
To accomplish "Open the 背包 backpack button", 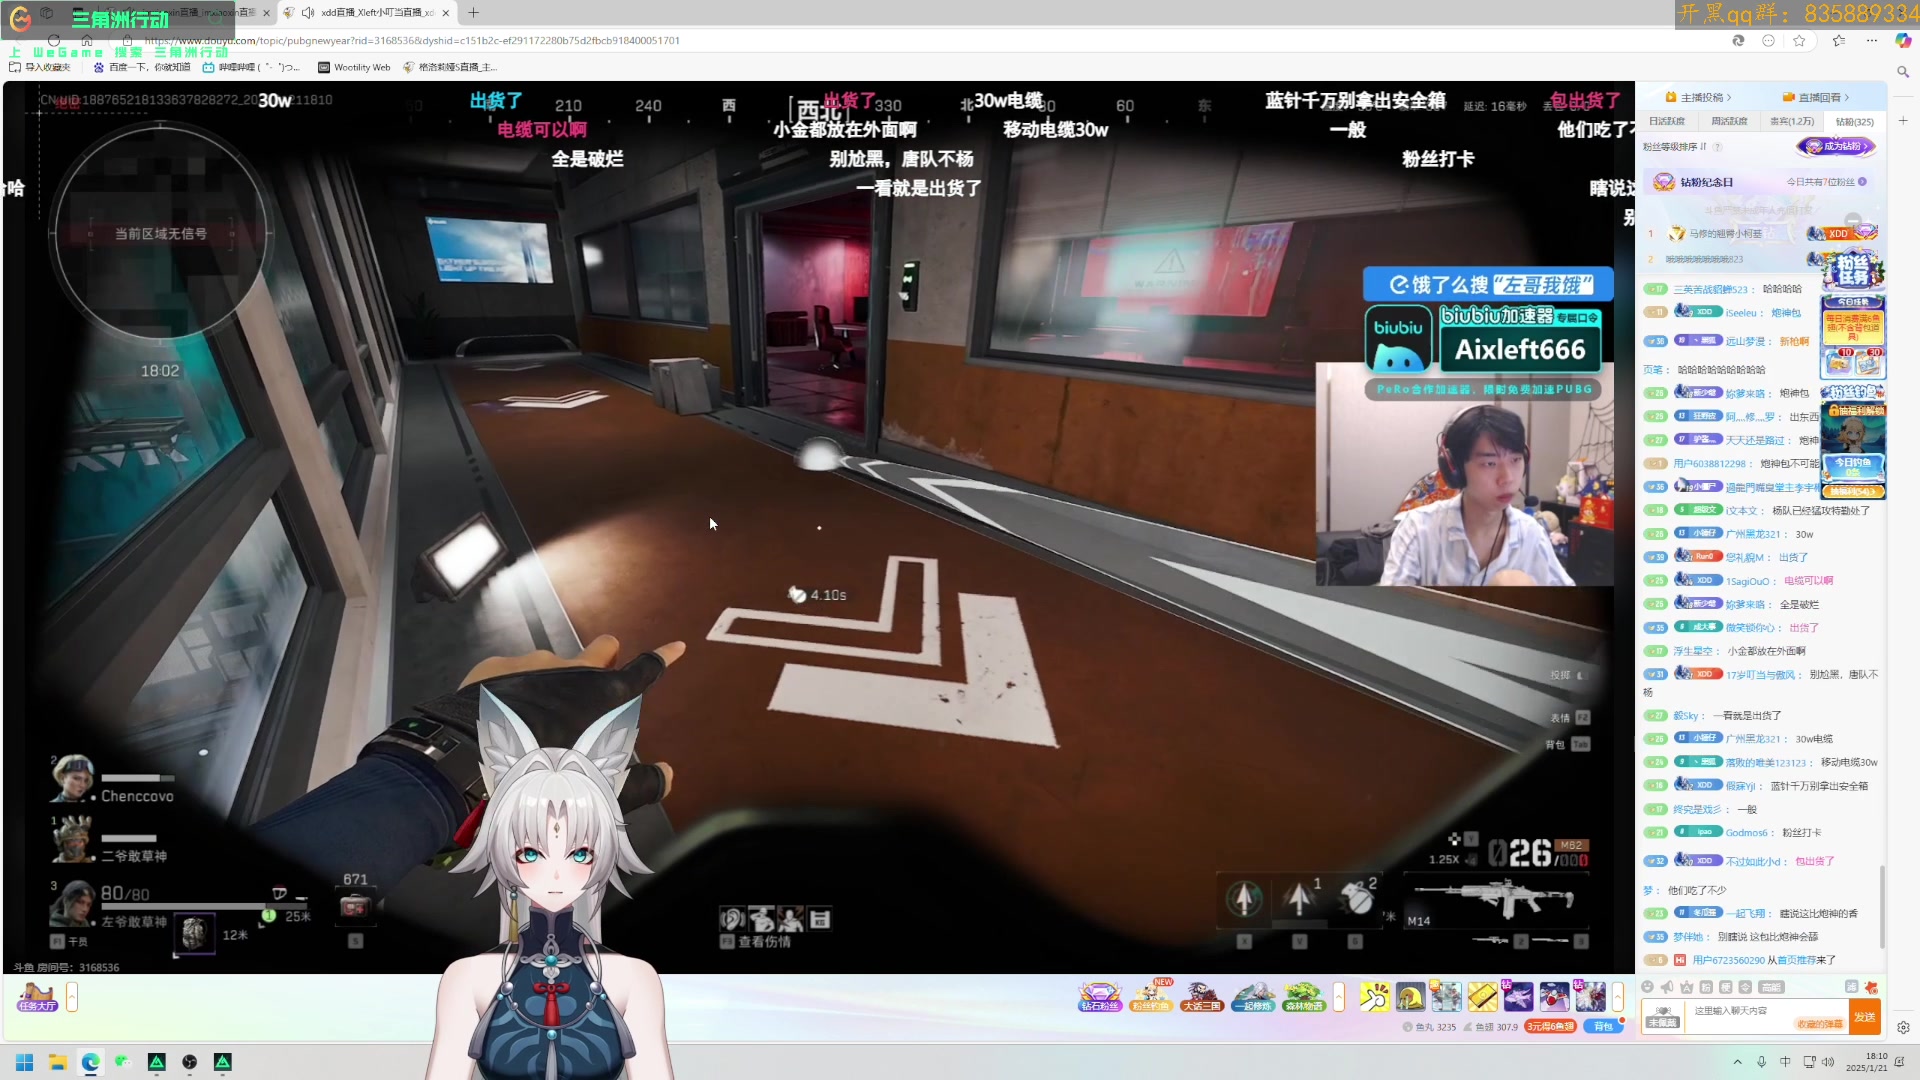I will [1603, 1027].
